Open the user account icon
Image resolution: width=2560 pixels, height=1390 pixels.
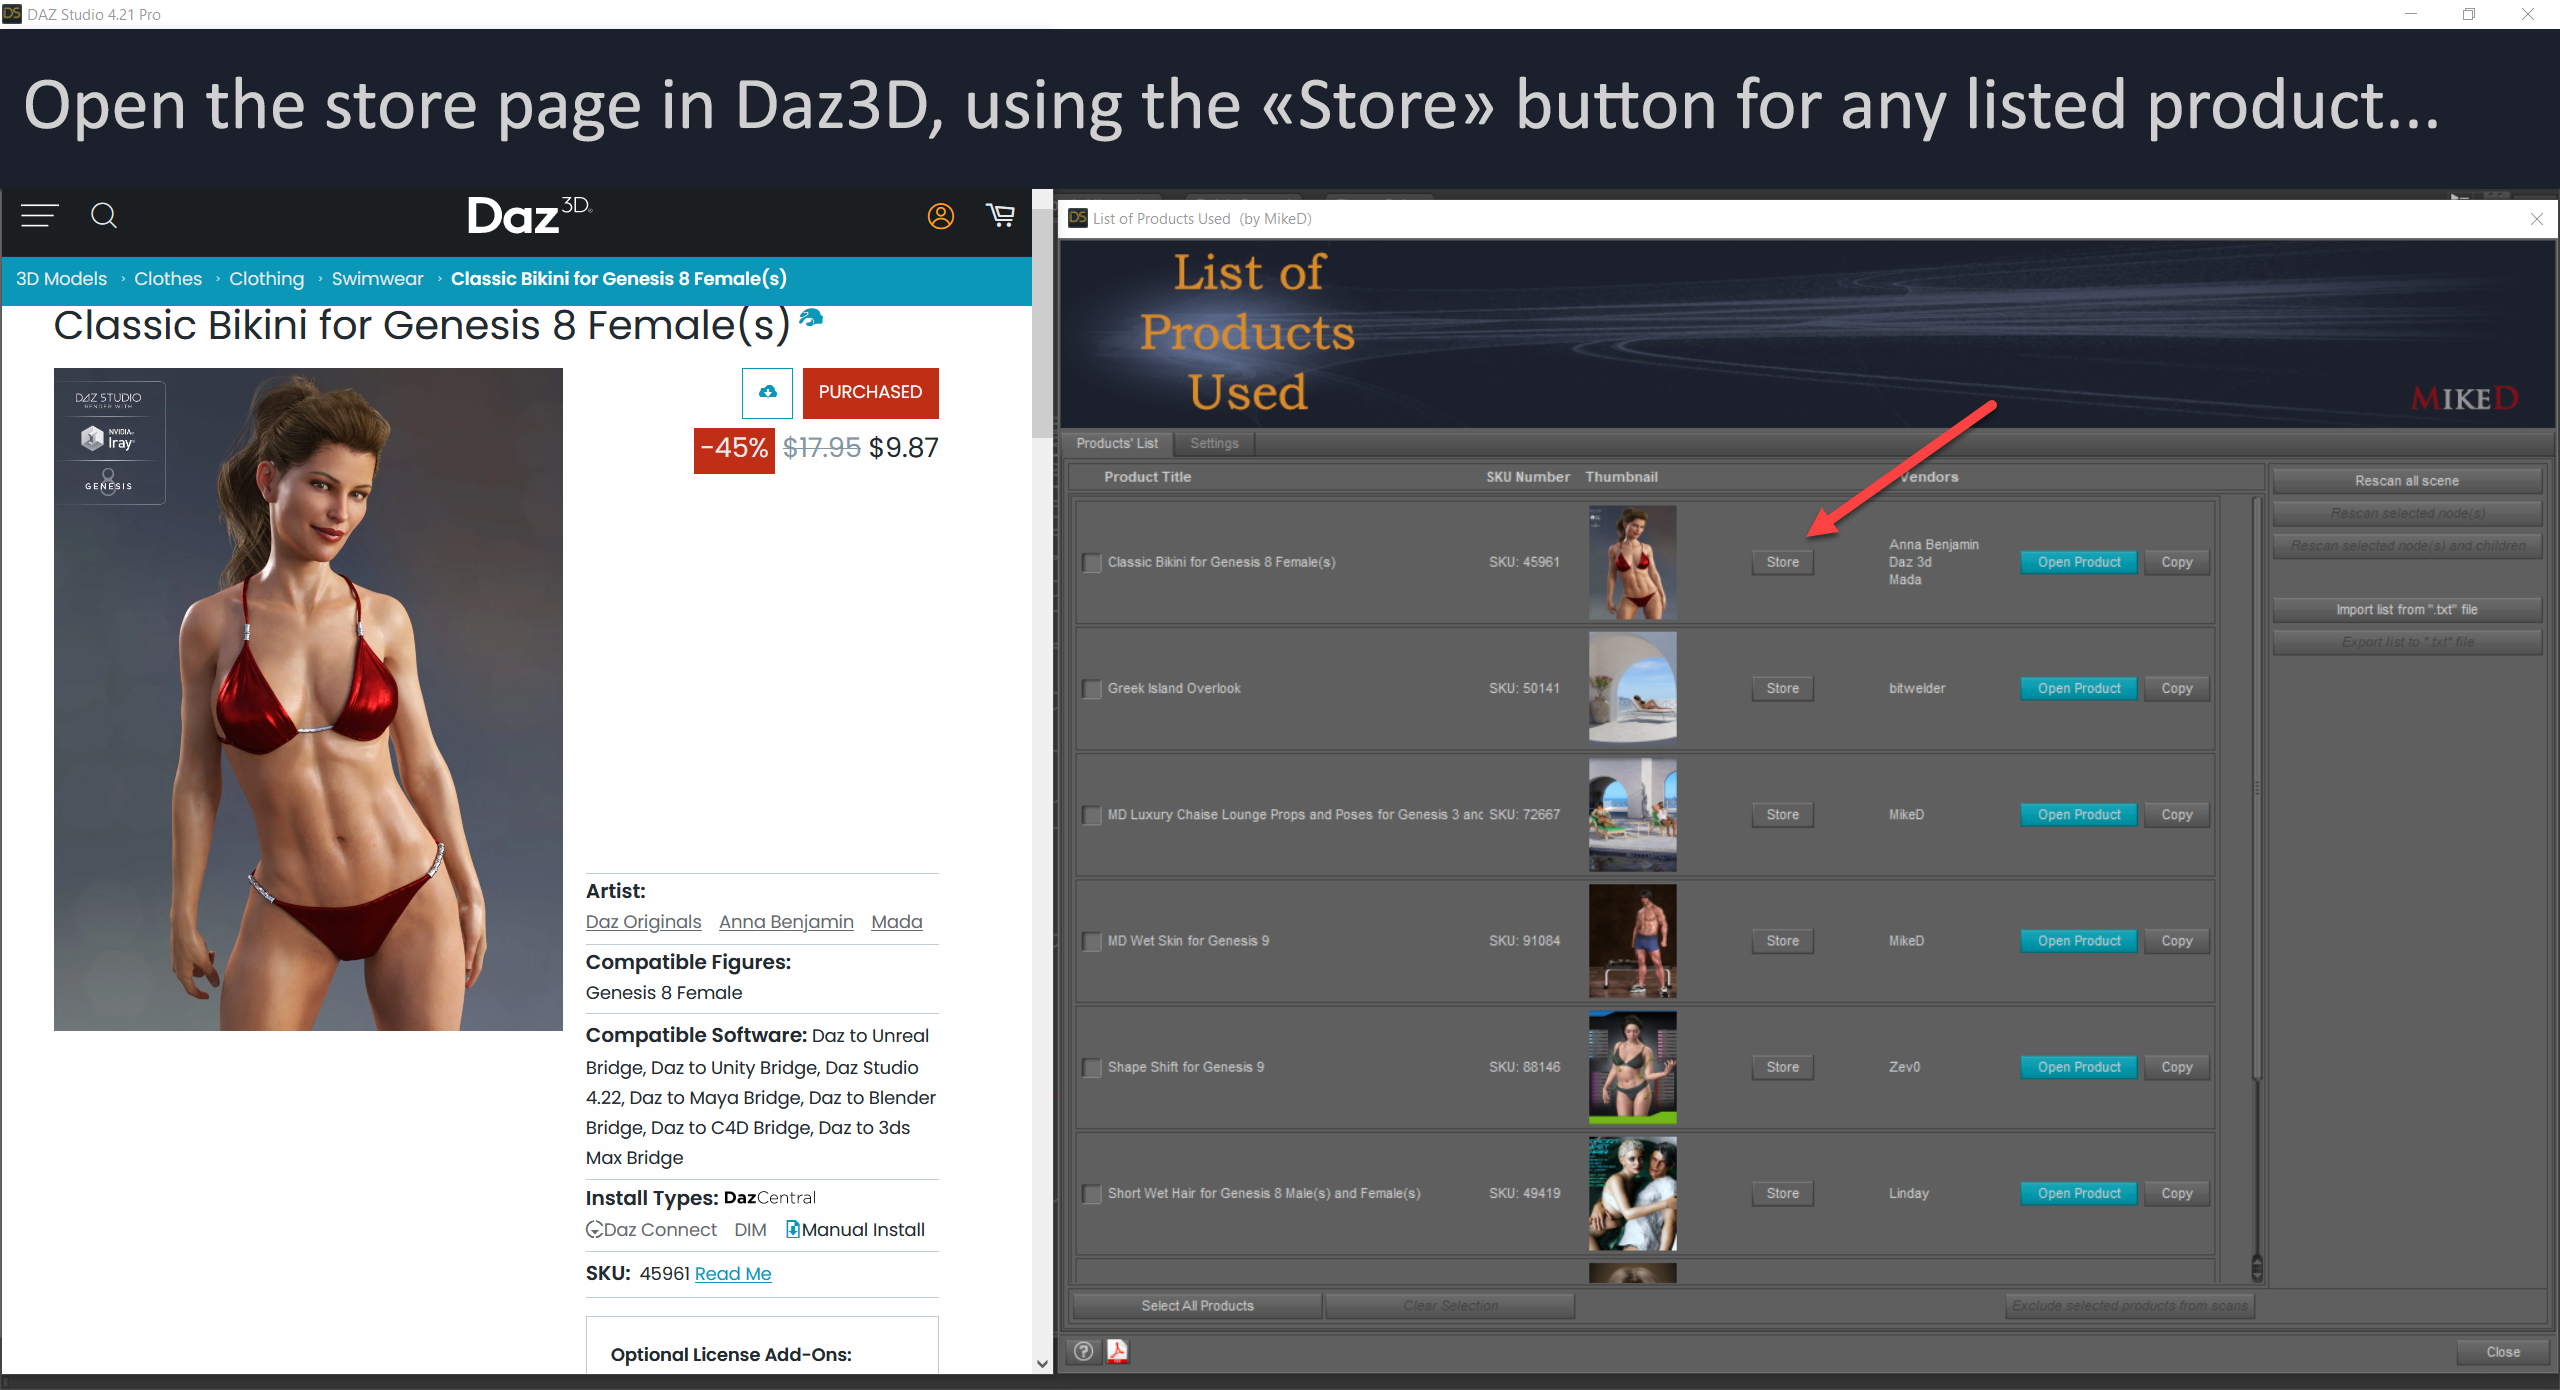(x=940, y=216)
